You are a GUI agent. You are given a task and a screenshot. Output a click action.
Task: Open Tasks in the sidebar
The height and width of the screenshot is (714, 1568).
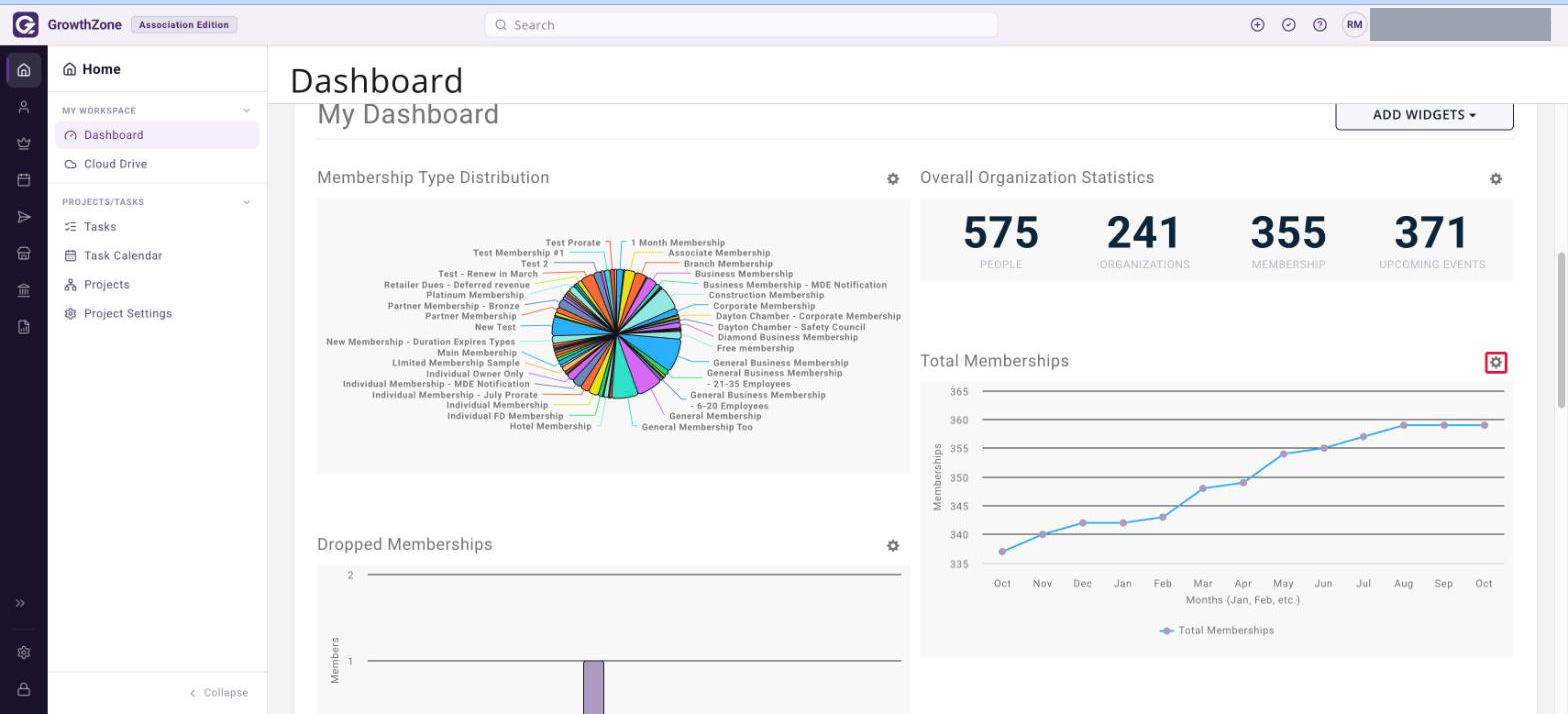157,227
